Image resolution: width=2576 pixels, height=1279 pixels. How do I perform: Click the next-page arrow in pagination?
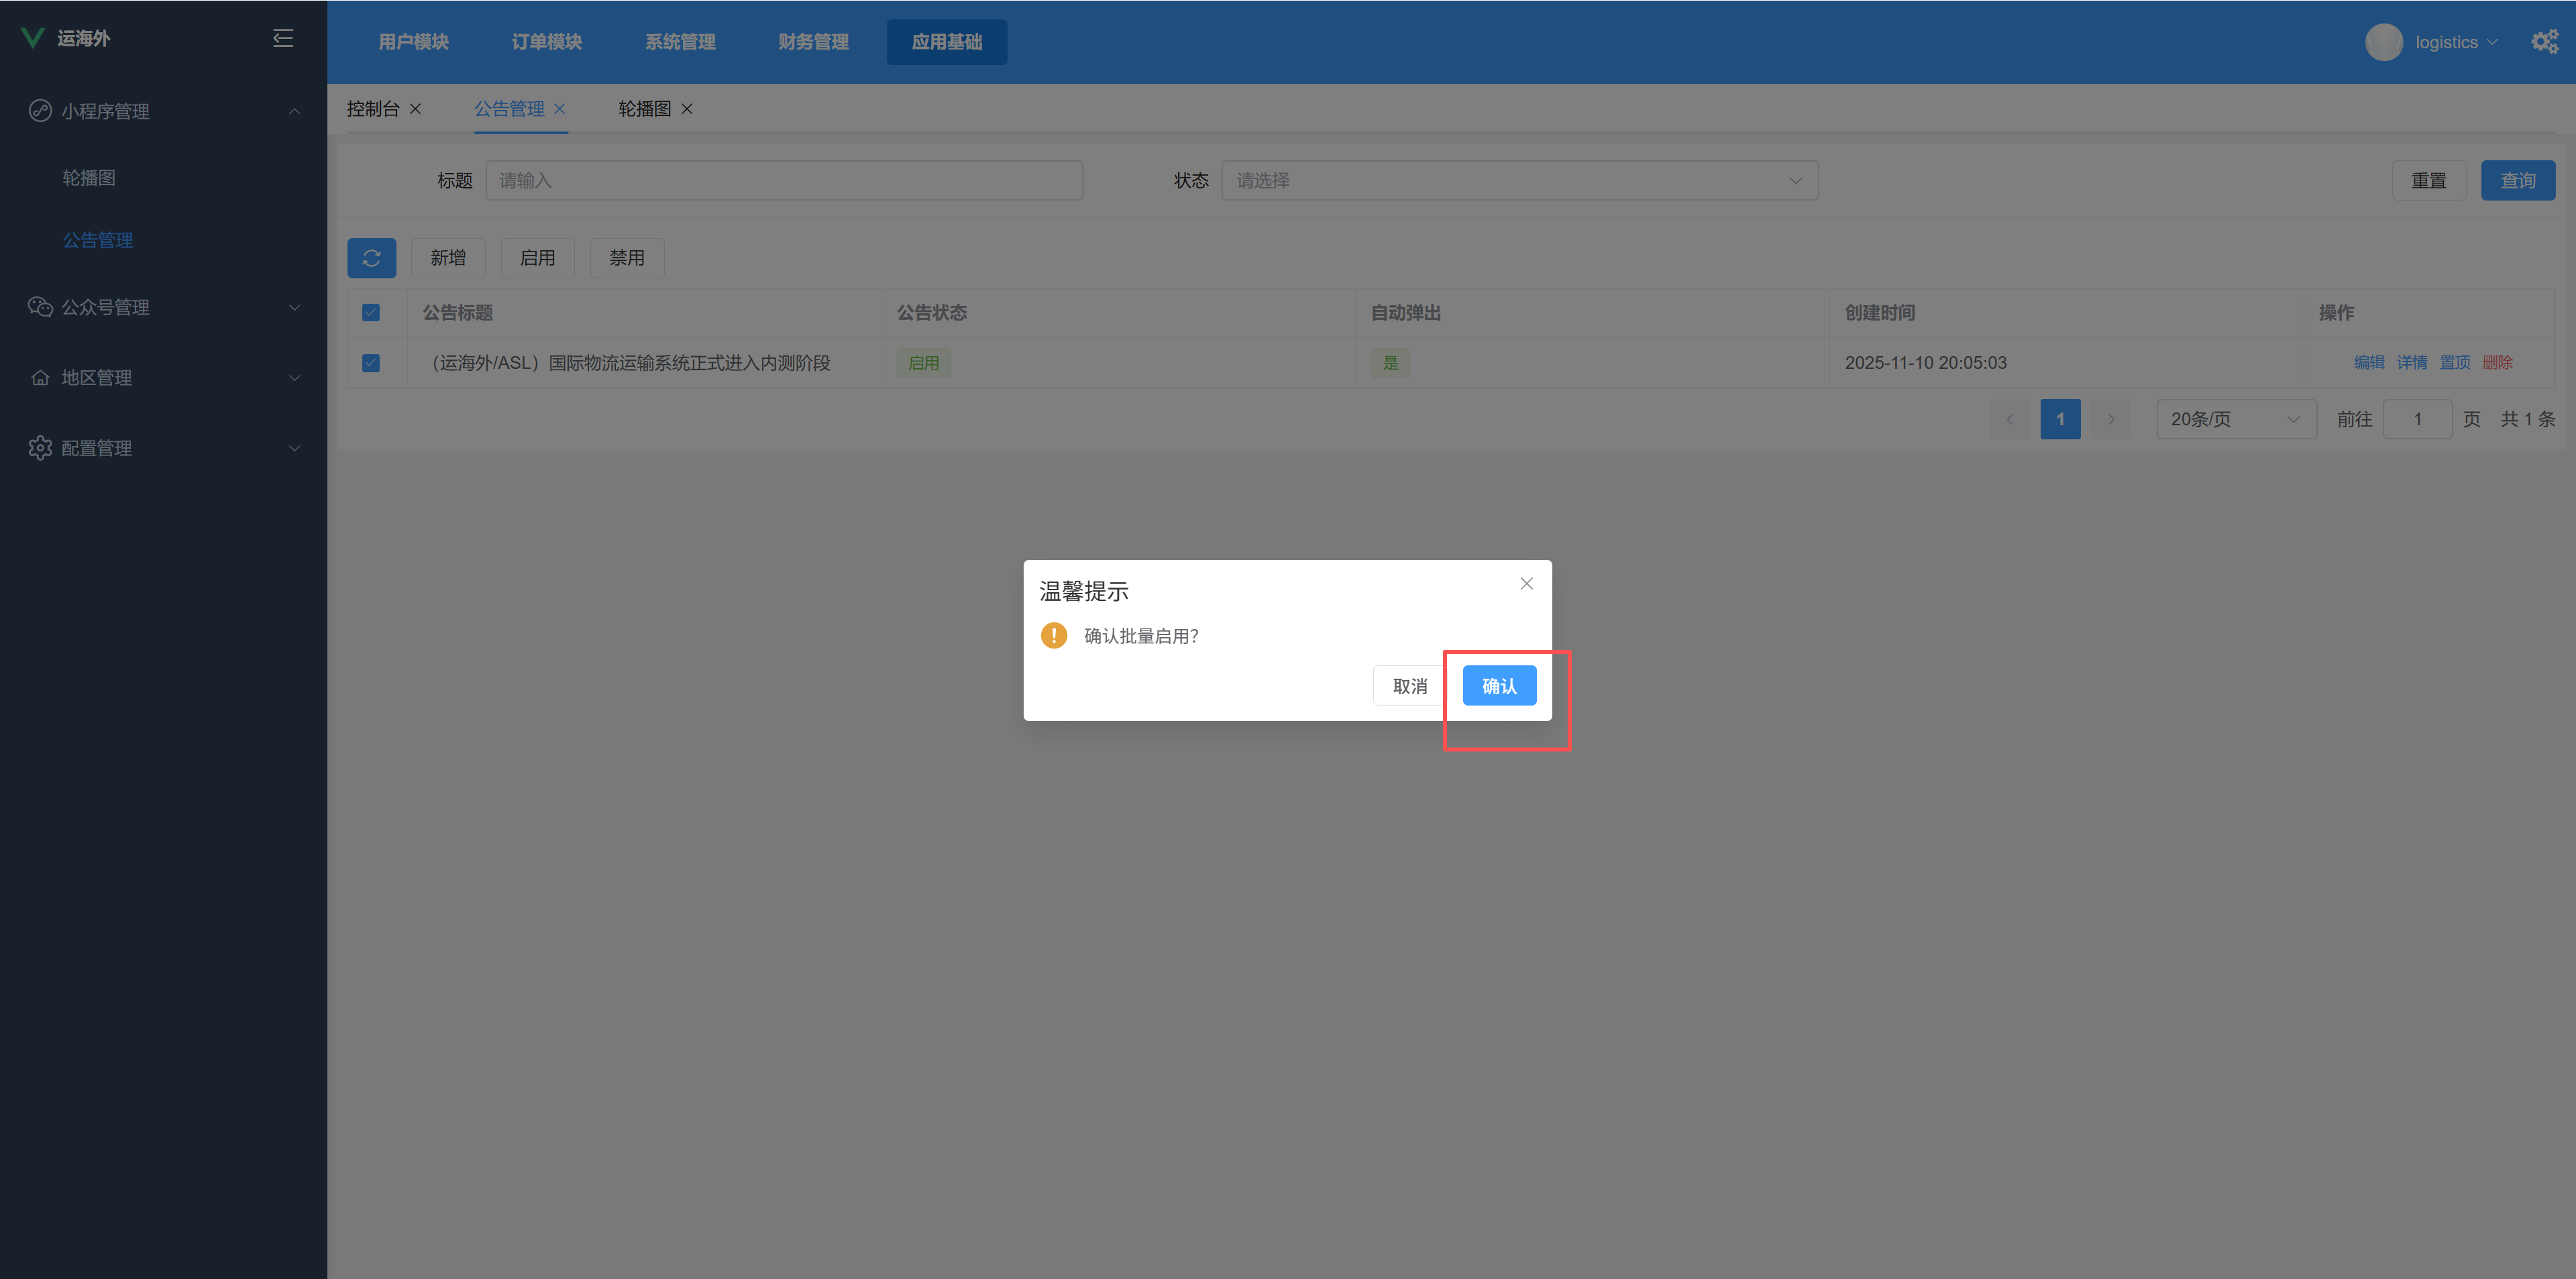[2111, 419]
